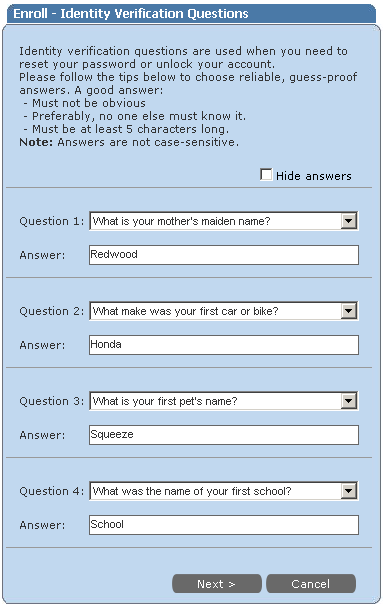Open Question 3 dropdown arrow

349,401
